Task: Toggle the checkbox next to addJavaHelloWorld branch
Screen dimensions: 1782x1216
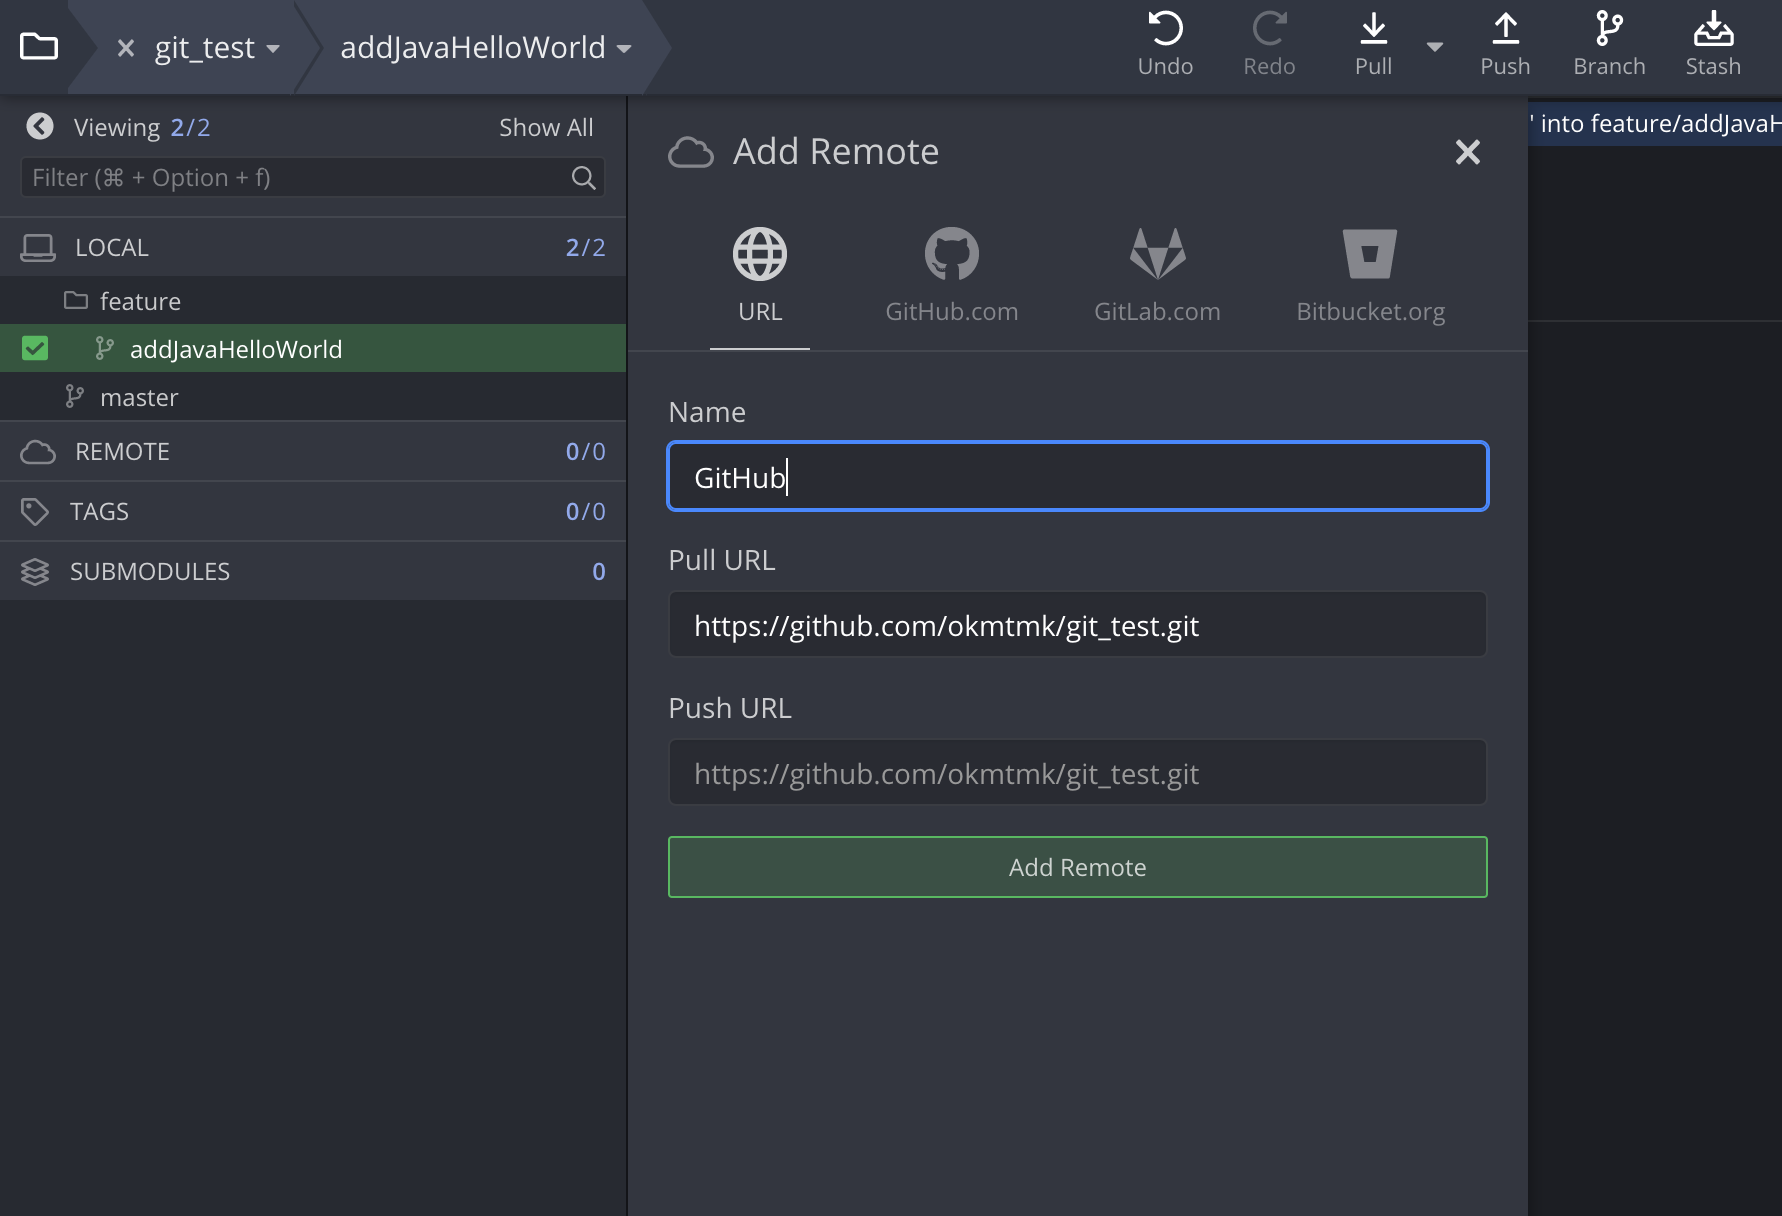Action: pos(35,348)
